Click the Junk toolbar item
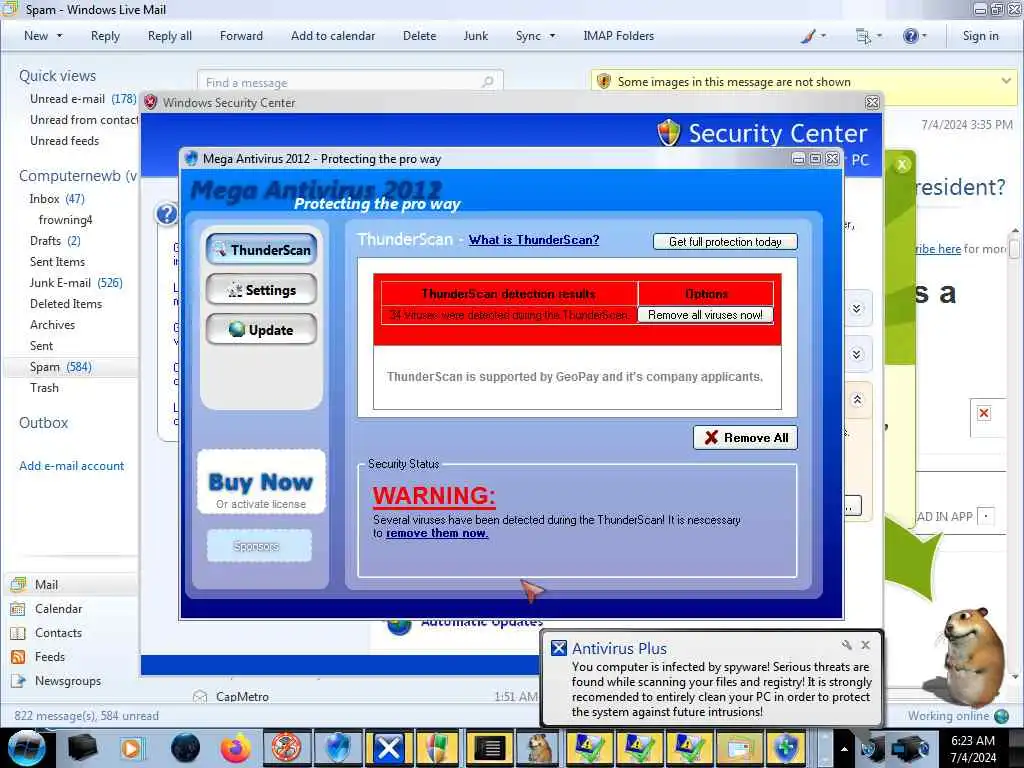 475,36
